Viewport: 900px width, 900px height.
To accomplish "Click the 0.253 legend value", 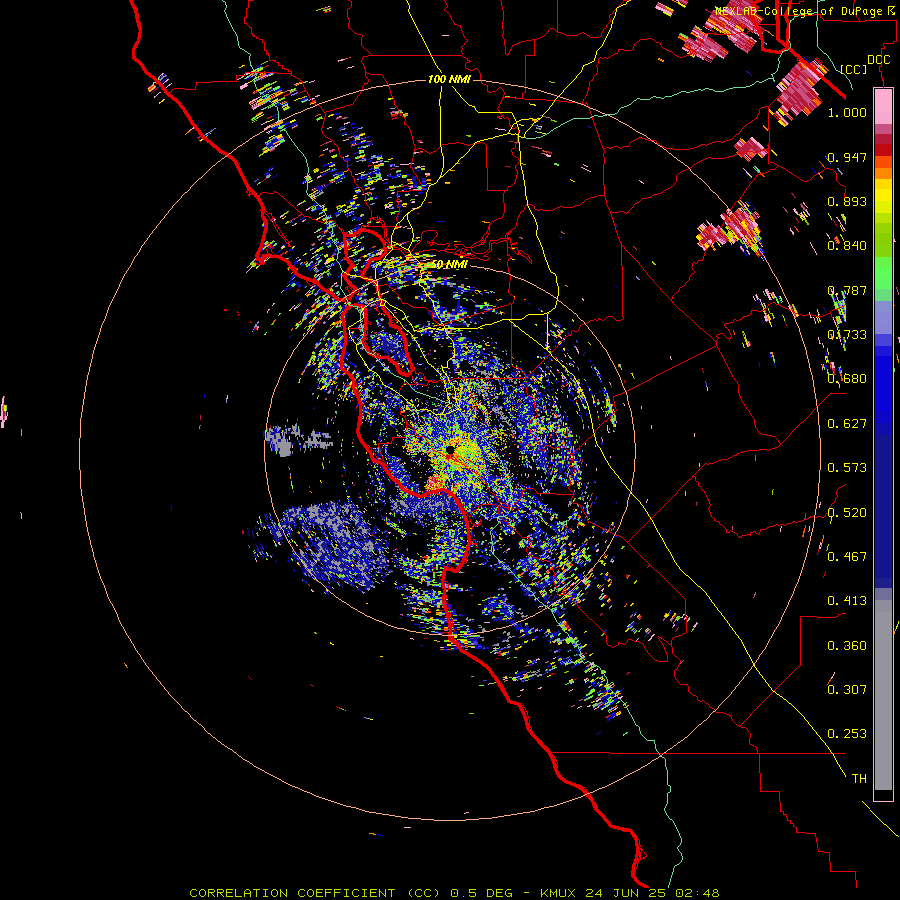I will (x=847, y=734).
